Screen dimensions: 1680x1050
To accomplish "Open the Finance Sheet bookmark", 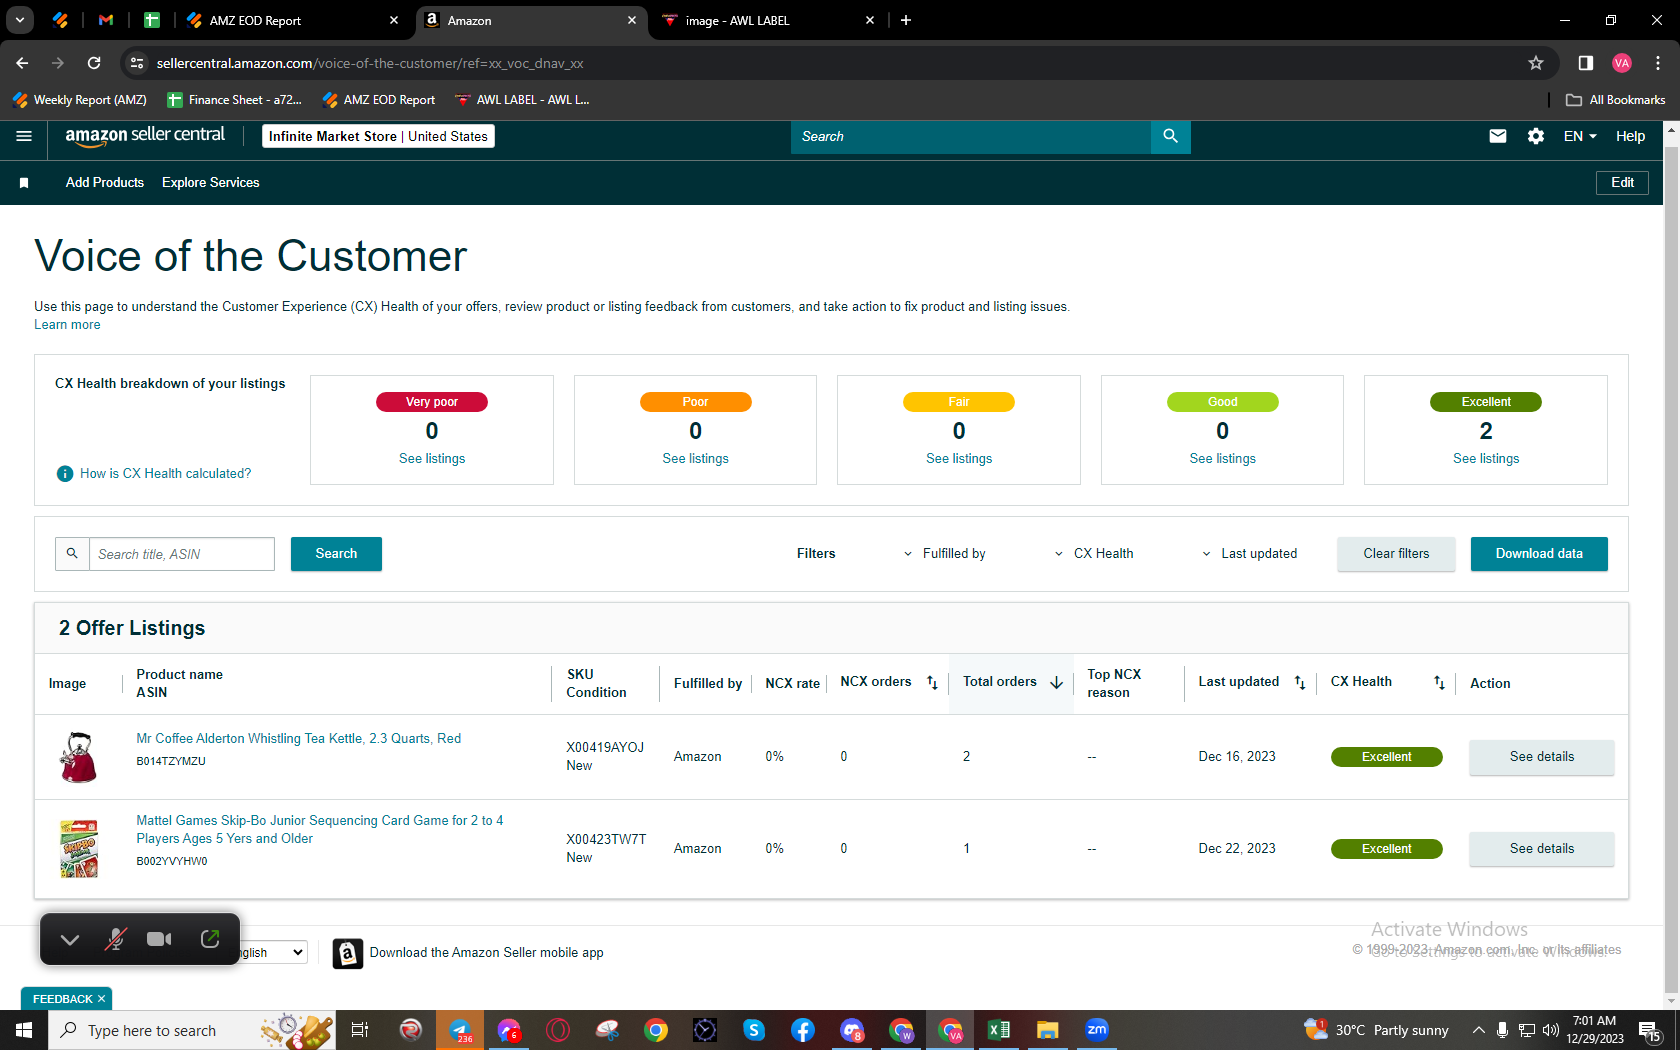I will (235, 100).
